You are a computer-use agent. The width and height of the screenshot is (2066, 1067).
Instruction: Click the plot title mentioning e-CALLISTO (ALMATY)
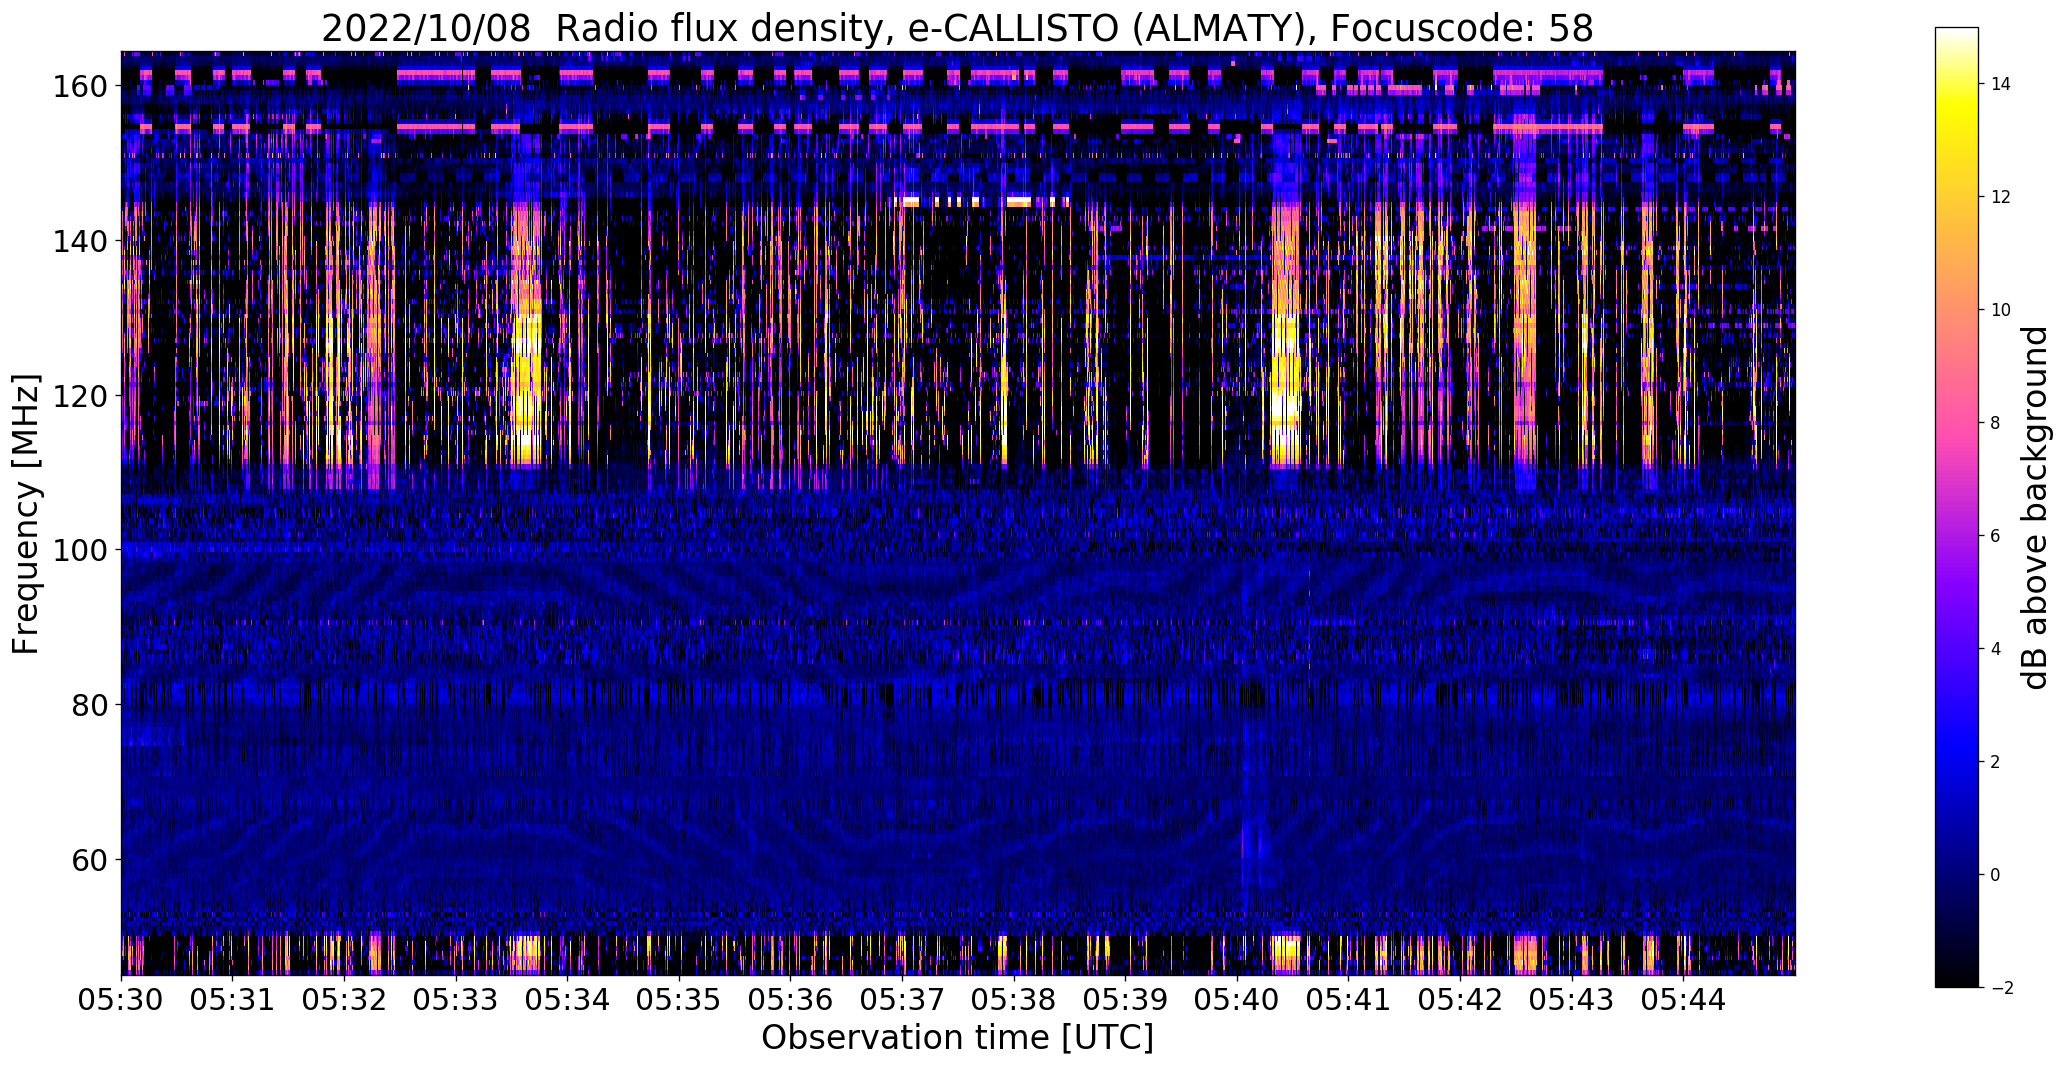(x=957, y=28)
